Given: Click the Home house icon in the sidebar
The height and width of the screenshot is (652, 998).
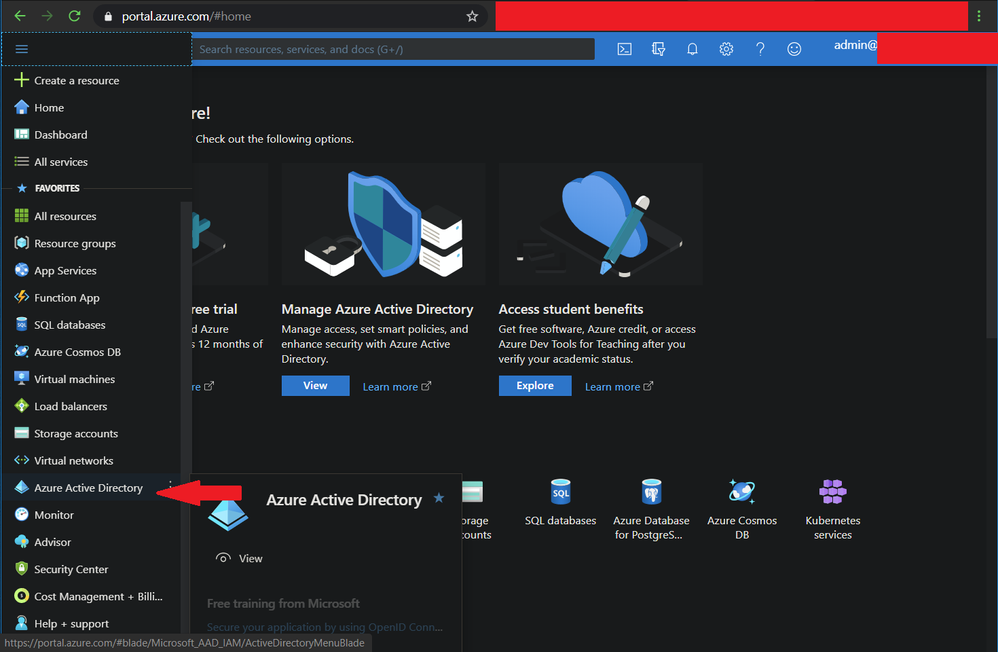Looking at the screenshot, I should tap(22, 107).
